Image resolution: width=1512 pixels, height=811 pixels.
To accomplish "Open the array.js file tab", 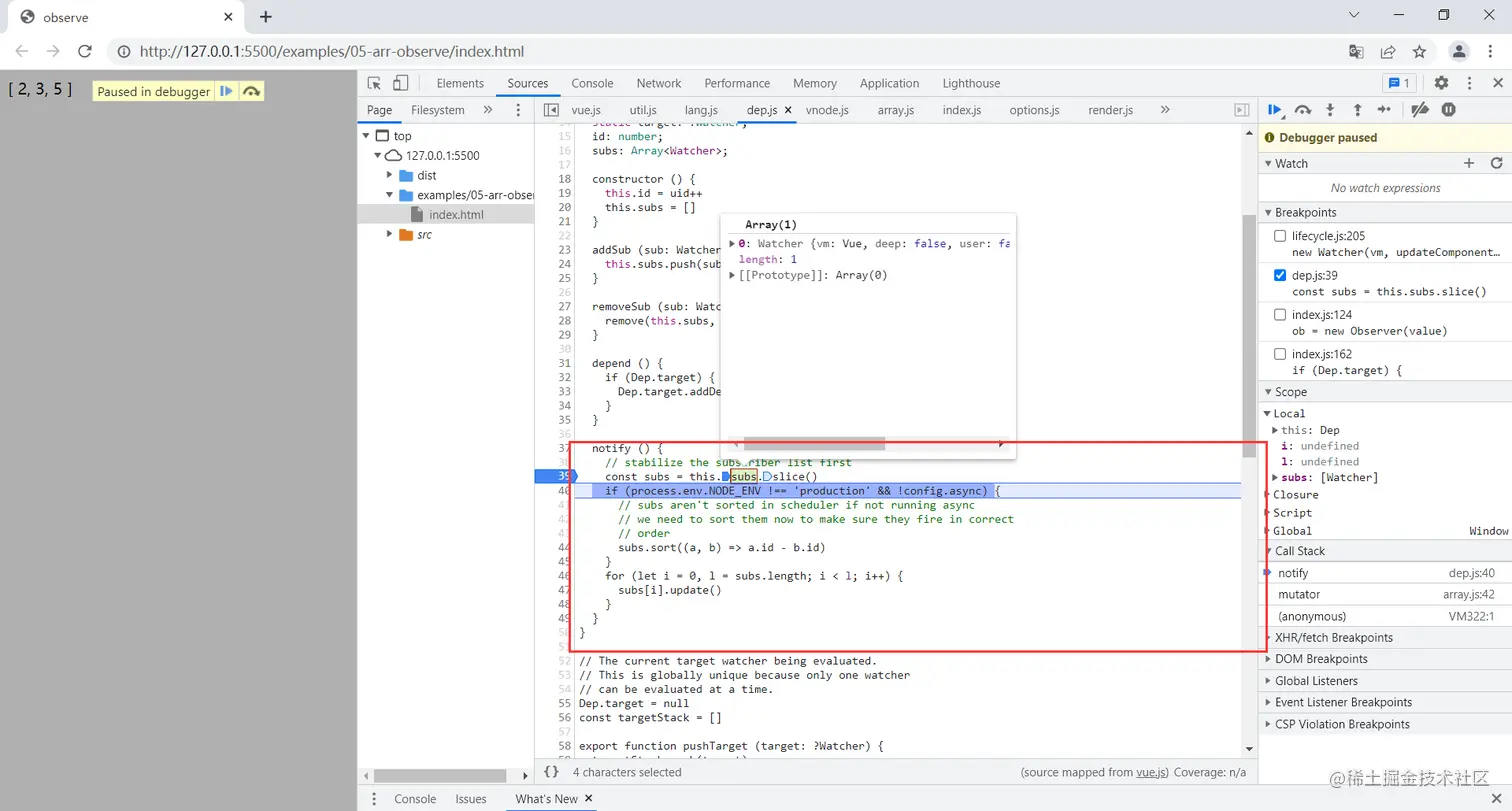I will point(895,110).
